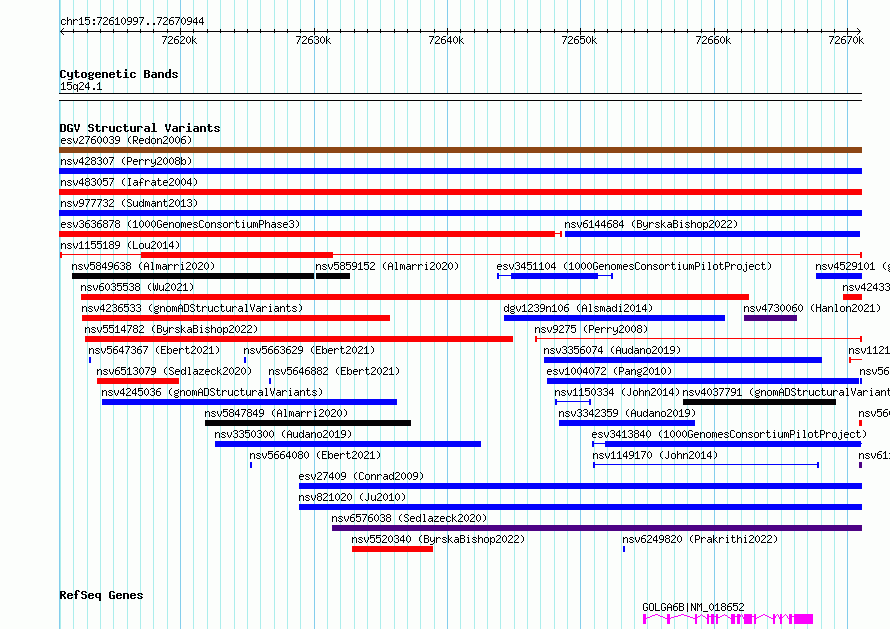Select nsv1150334 (John2014) label
The width and height of the screenshot is (890, 629).
(x=617, y=392)
